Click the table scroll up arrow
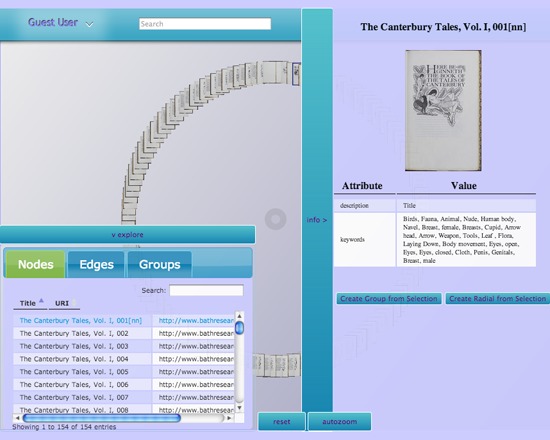The image size is (550, 440). point(239,316)
